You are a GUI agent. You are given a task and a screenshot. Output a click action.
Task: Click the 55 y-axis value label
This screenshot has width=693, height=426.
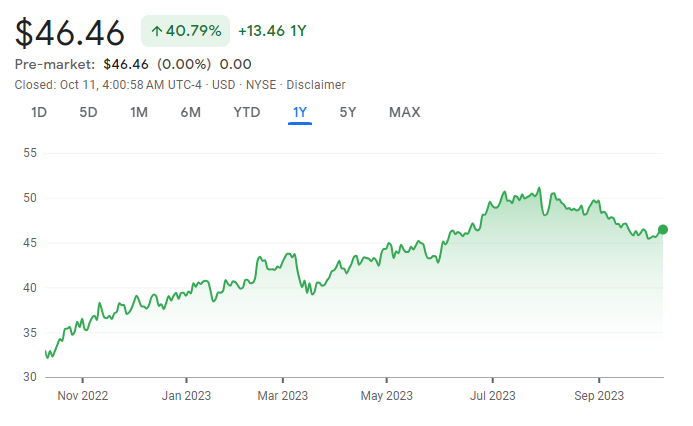coord(29,153)
